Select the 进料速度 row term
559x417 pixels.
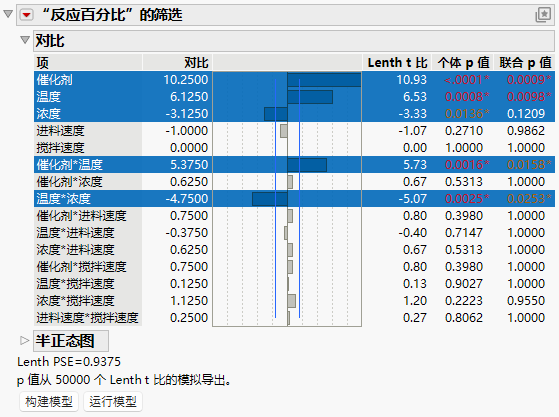(x=60, y=131)
